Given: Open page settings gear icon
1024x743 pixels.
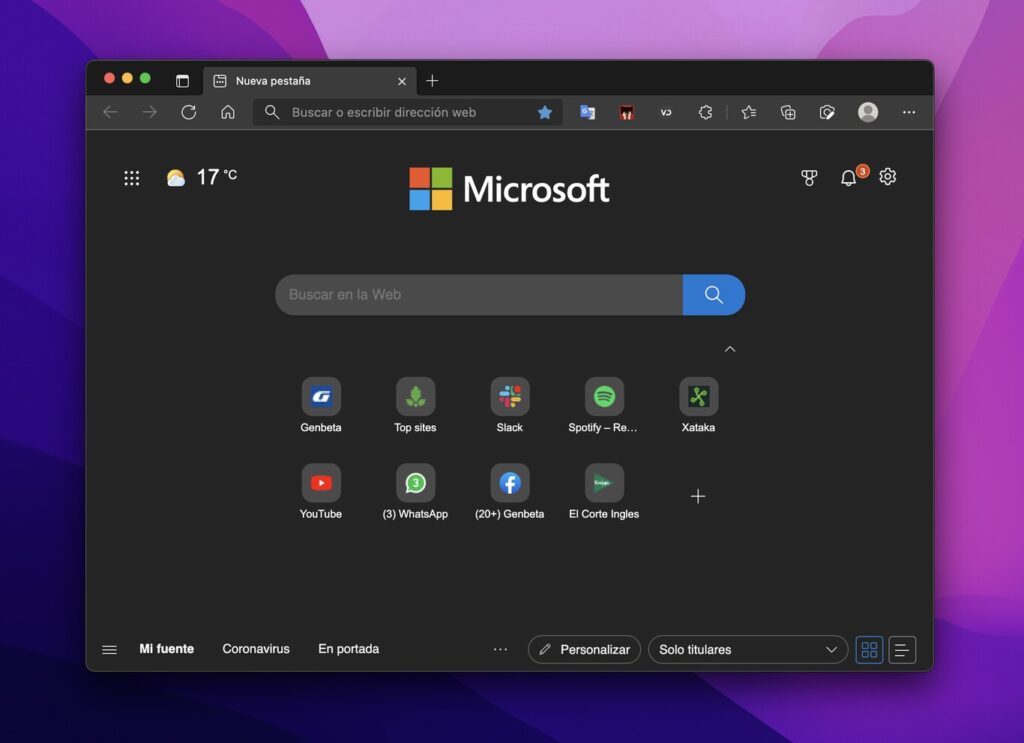Looking at the screenshot, I should [x=887, y=177].
